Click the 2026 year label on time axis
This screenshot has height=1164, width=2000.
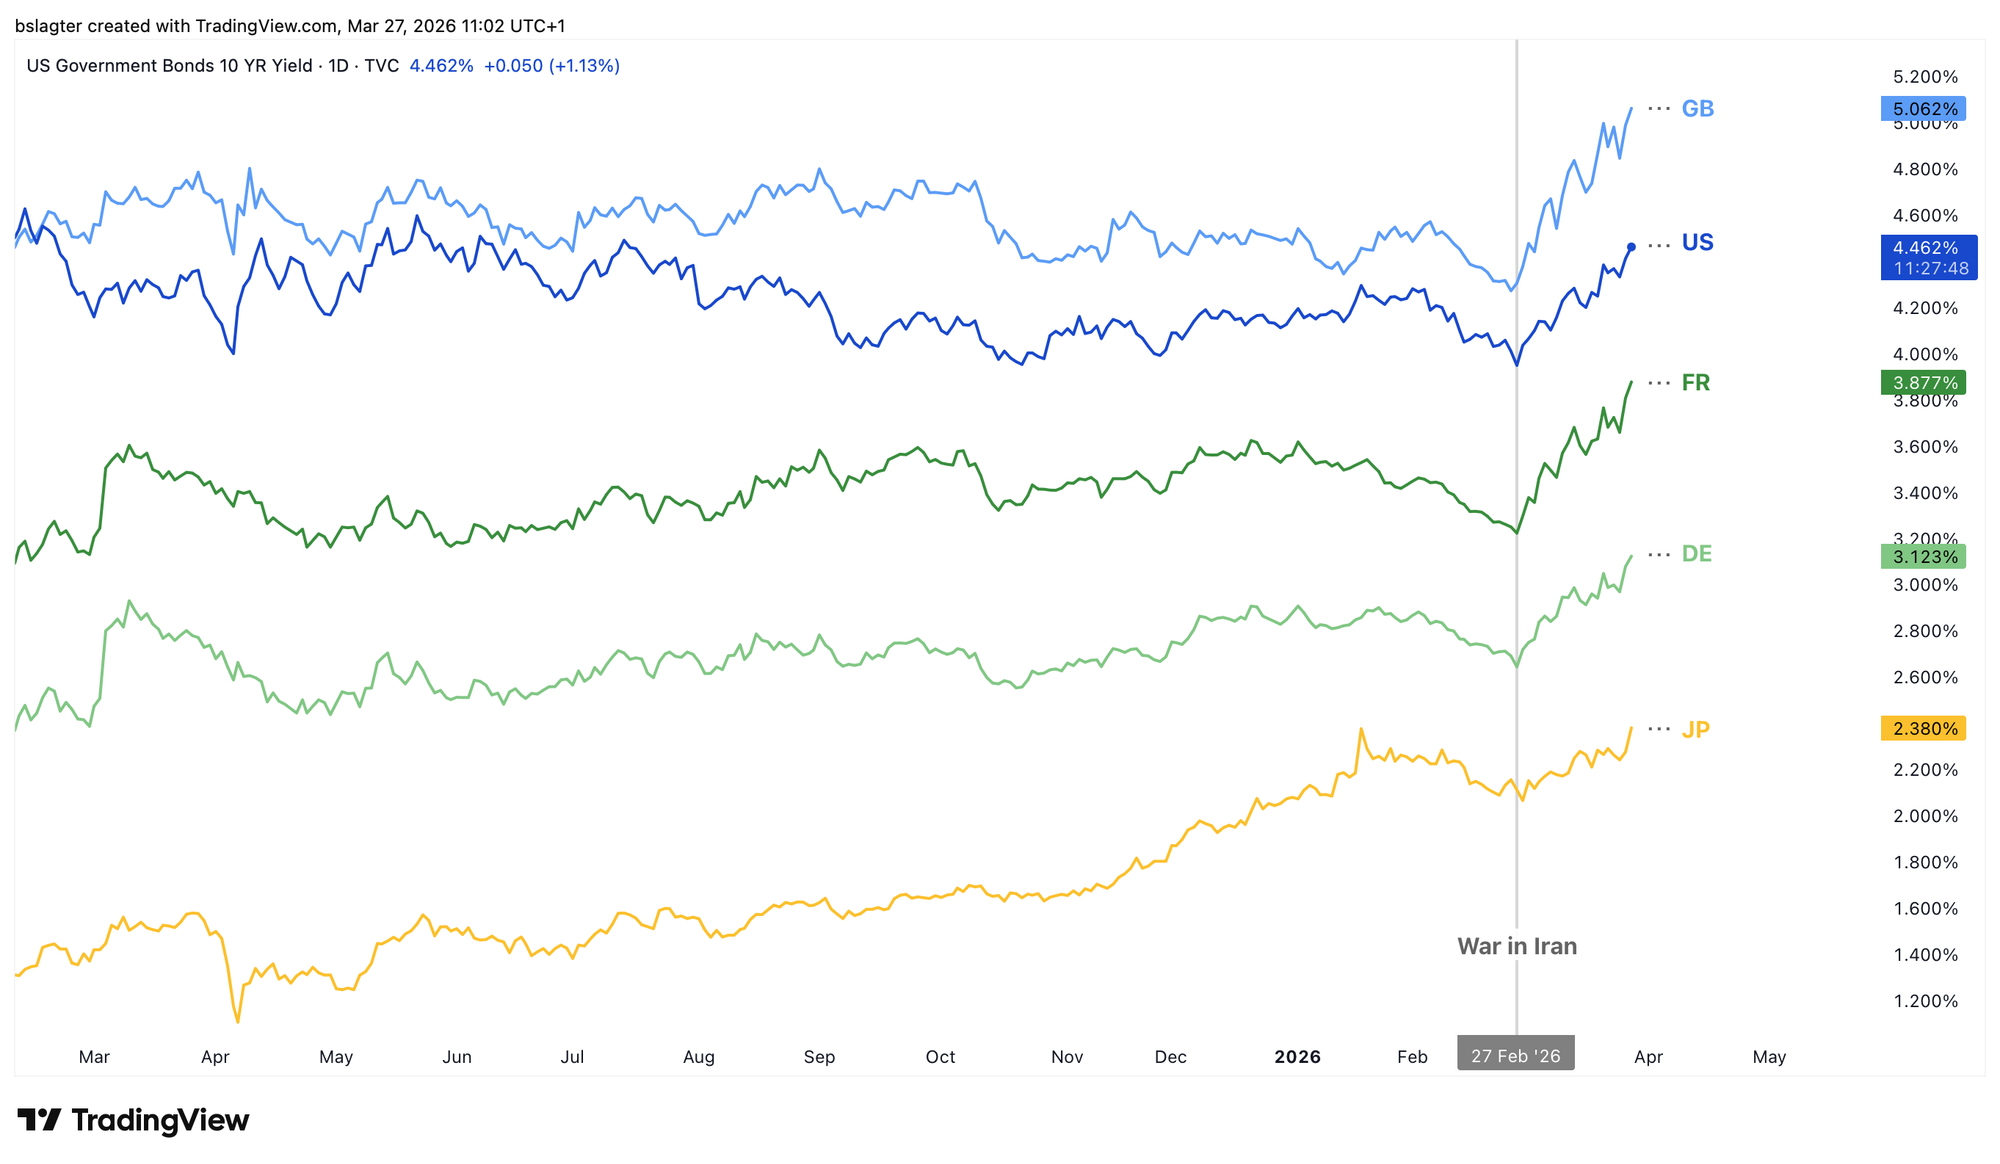click(1297, 1057)
